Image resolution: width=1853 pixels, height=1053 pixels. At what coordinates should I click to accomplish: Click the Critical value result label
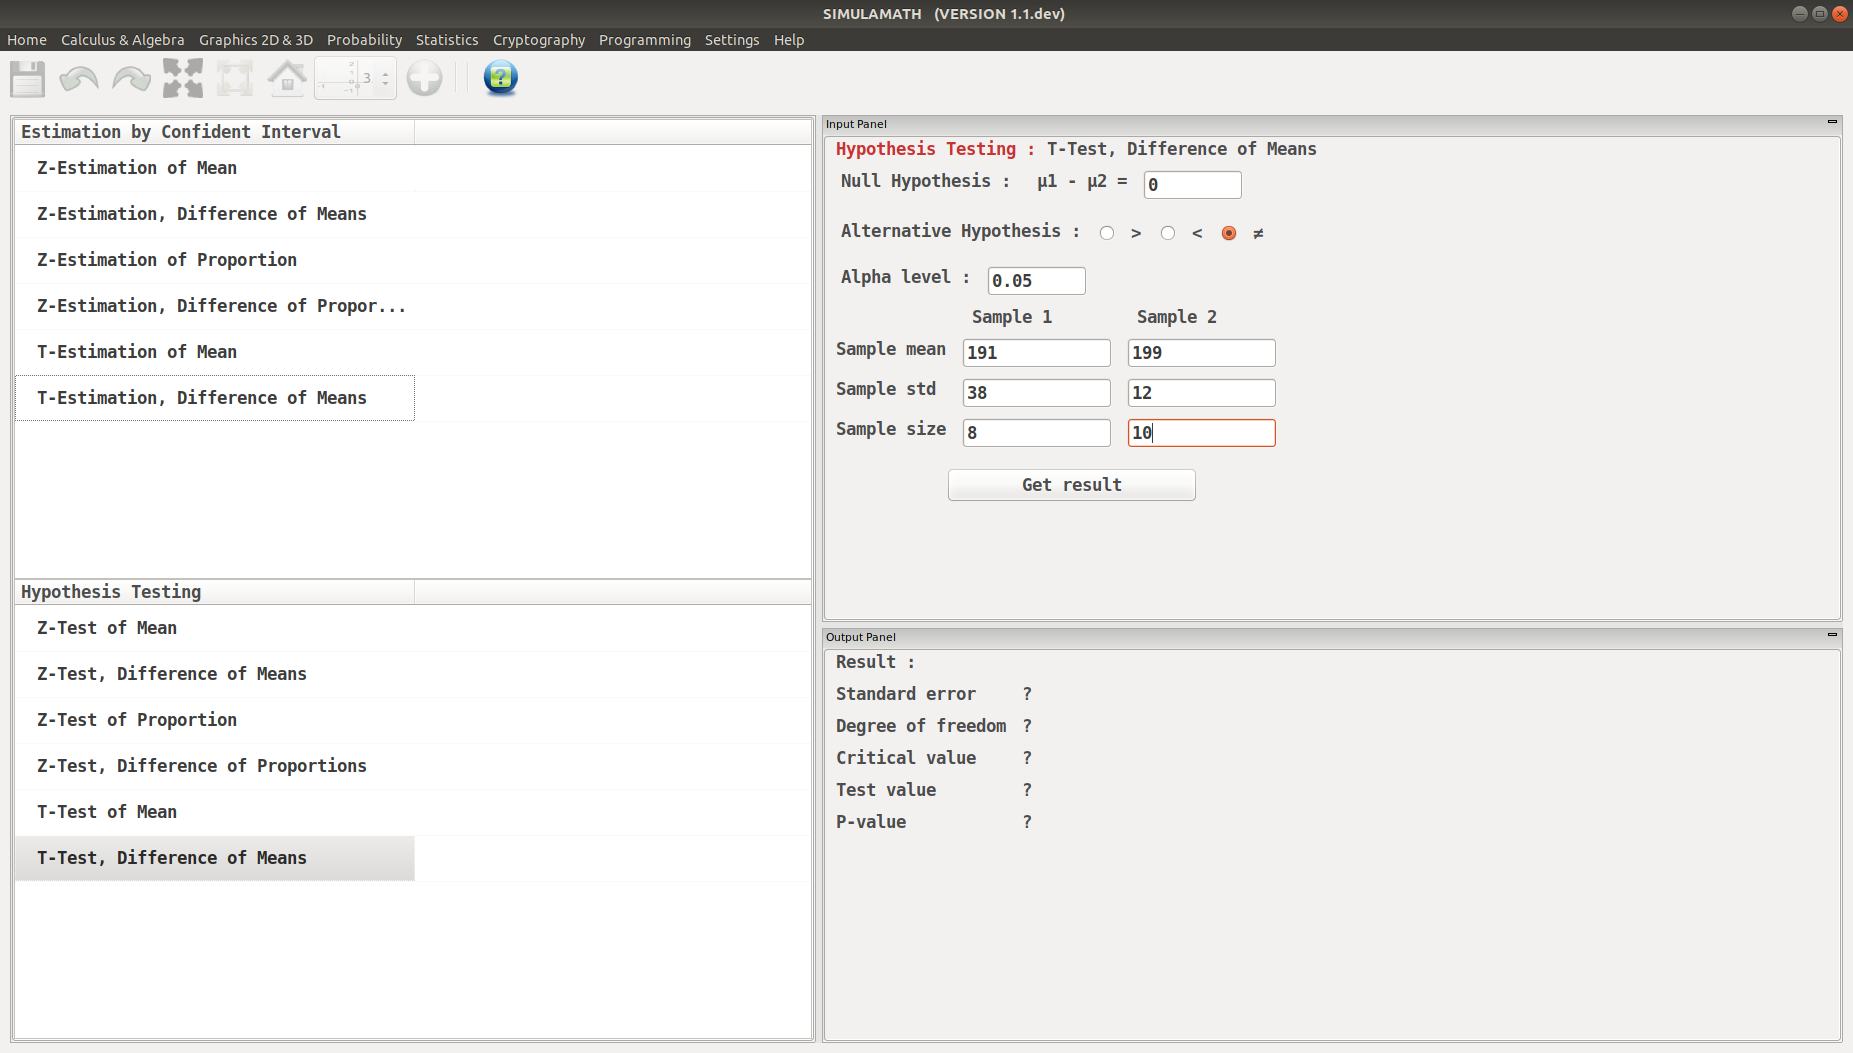(x=906, y=758)
